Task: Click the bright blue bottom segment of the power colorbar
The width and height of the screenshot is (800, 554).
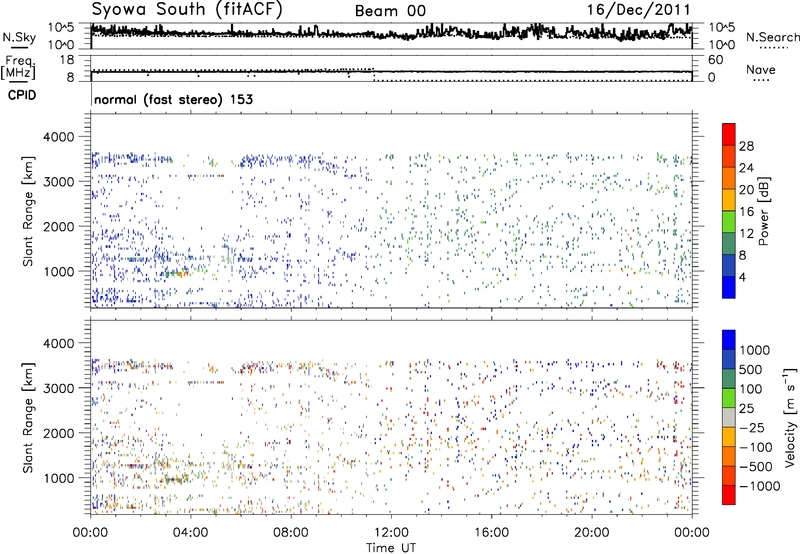Action: [729, 287]
